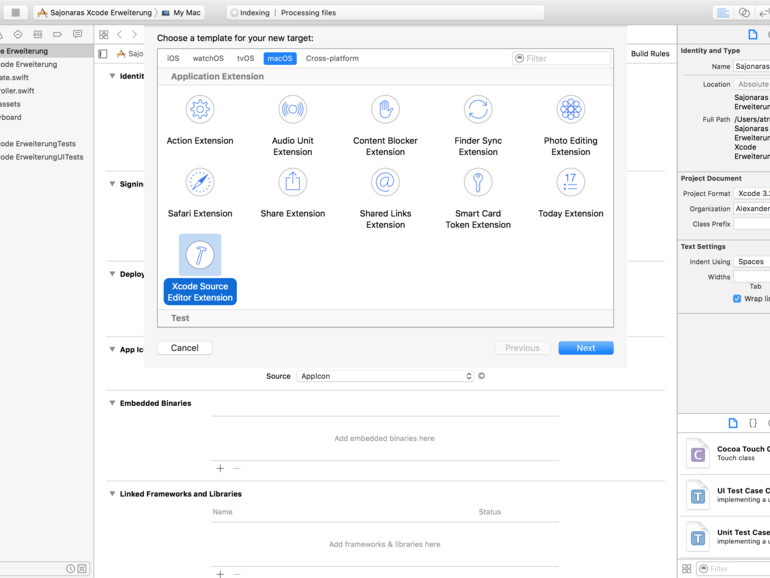Switch to the Cross-platform tab
This screenshot has width=770, height=578.
coord(332,58)
